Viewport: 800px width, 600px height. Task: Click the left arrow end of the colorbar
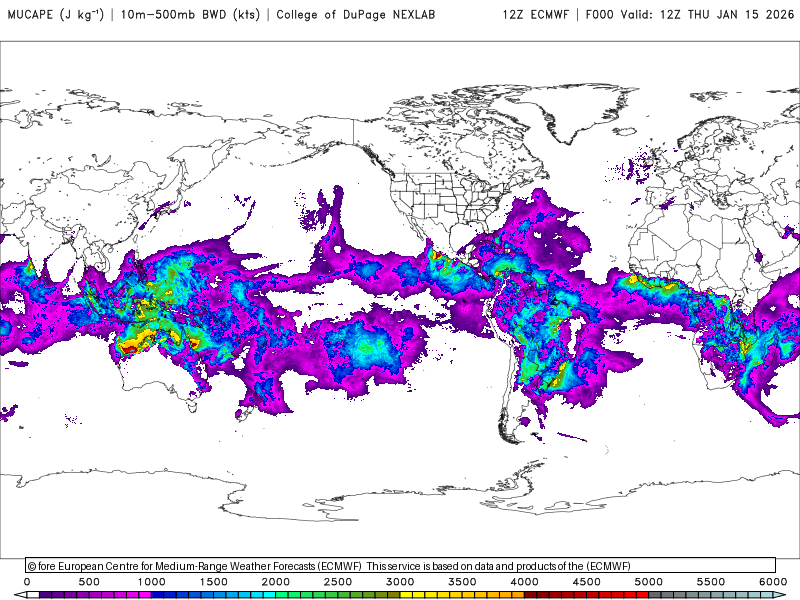coord(19,594)
